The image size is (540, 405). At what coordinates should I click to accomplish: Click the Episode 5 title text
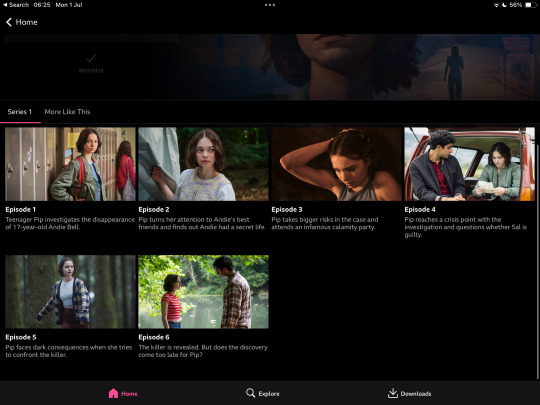(x=21, y=337)
